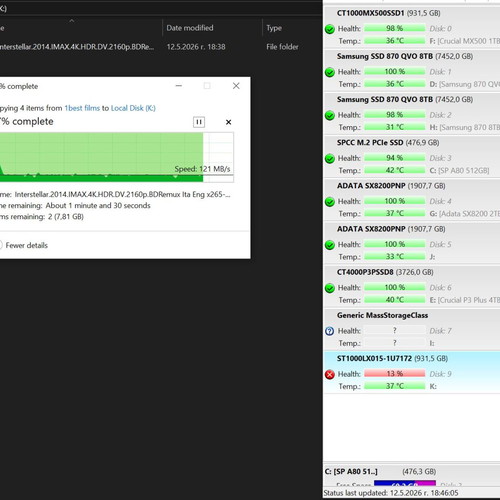Open the Local Disk (K:) destination link
The height and width of the screenshot is (500, 500).
click(x=133, y=108)
